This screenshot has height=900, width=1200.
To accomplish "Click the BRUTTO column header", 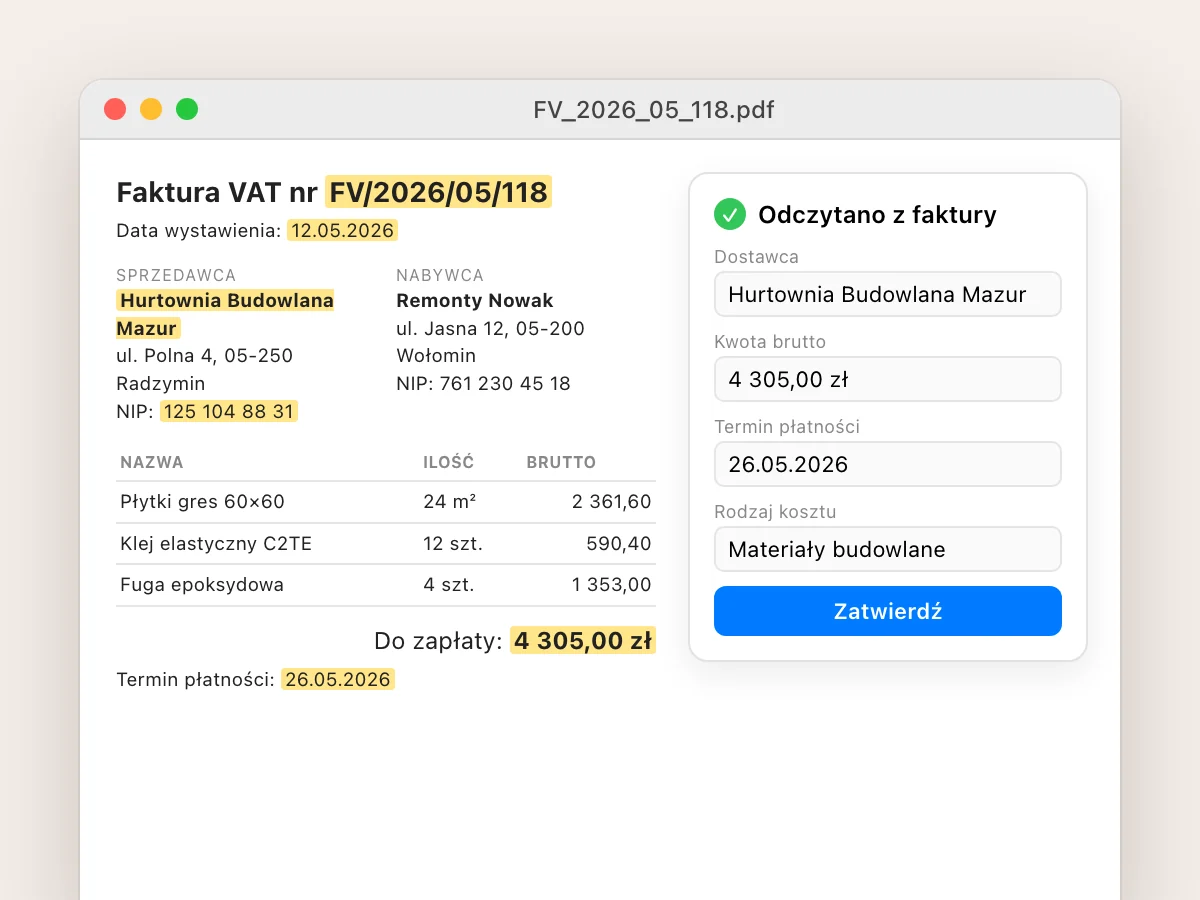I will click(x=561, y=462).
